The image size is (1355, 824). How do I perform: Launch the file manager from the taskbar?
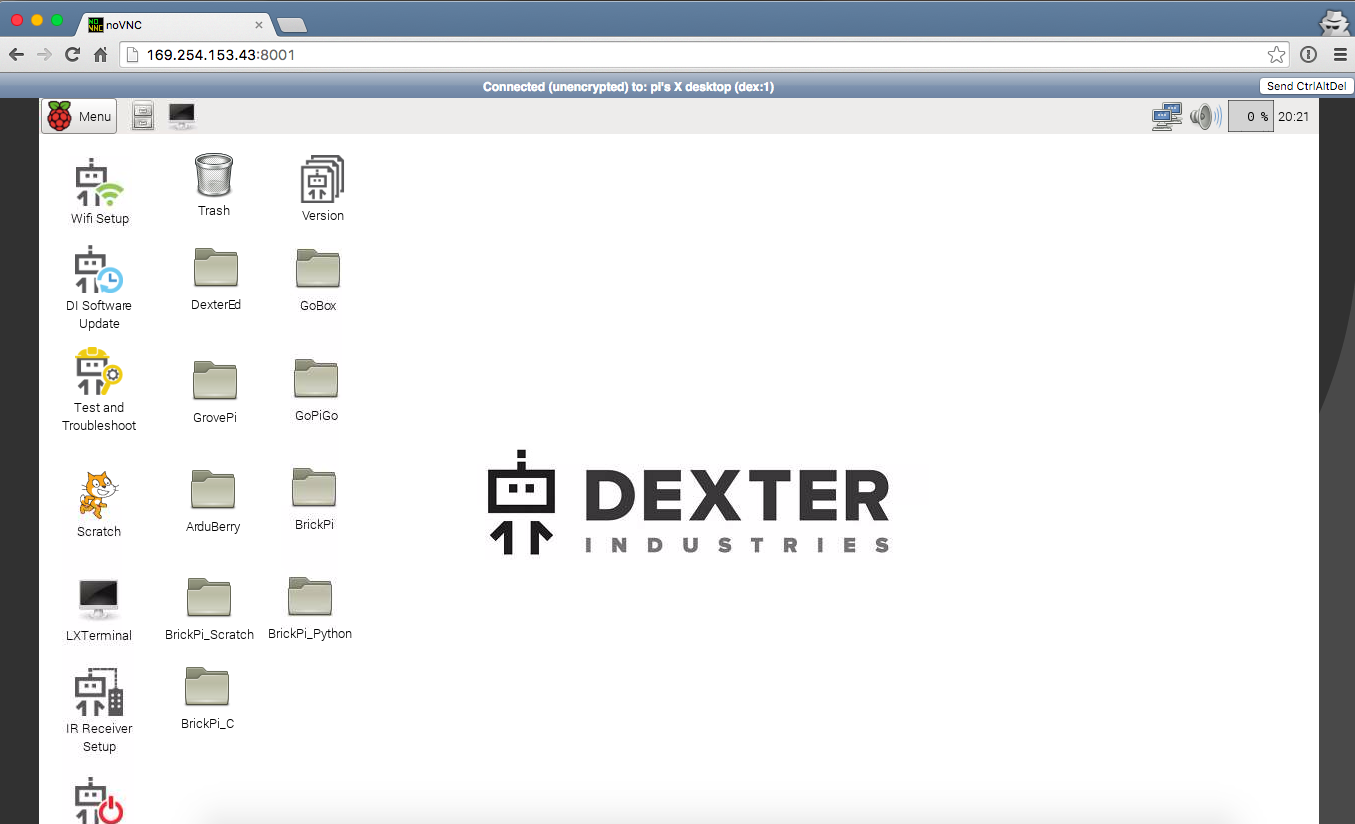(143, 116)
